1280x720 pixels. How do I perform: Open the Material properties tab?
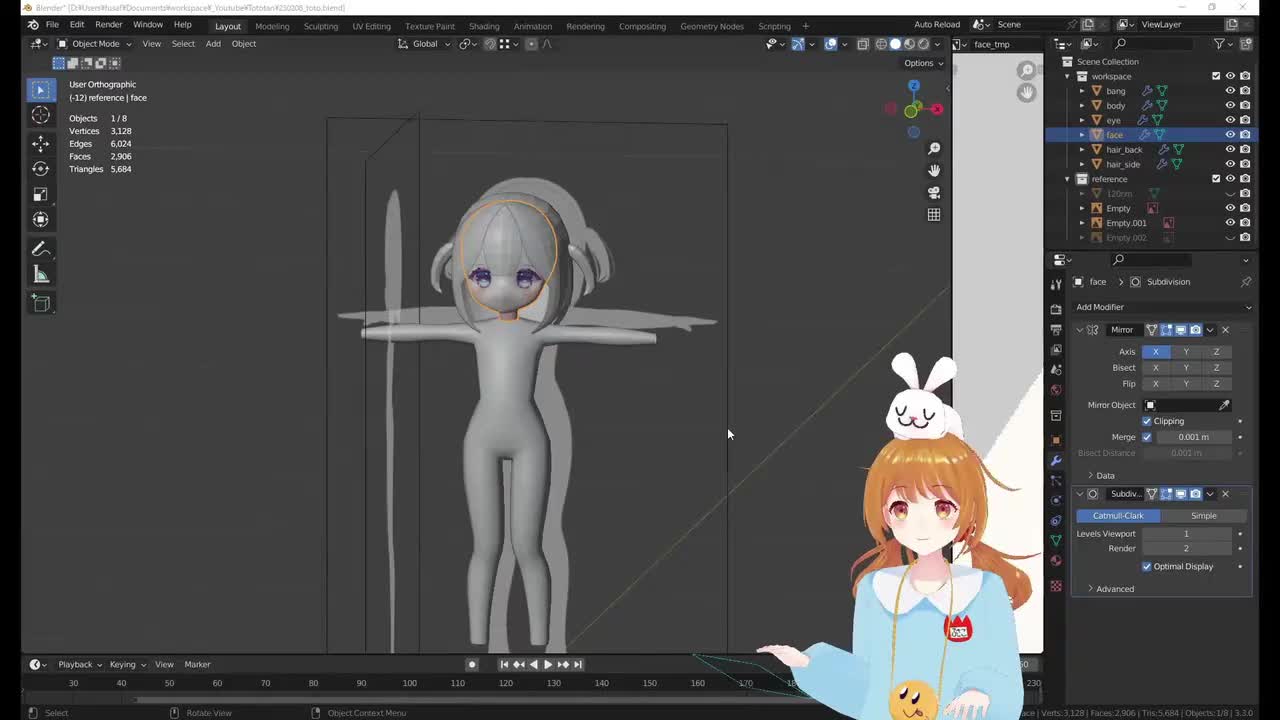click(x=1056, y=560)
